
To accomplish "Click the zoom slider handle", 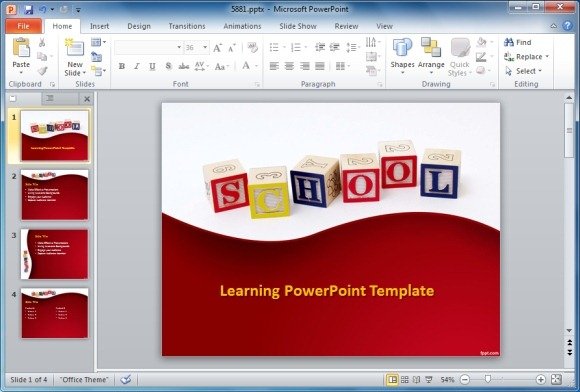I will (488, 379).
